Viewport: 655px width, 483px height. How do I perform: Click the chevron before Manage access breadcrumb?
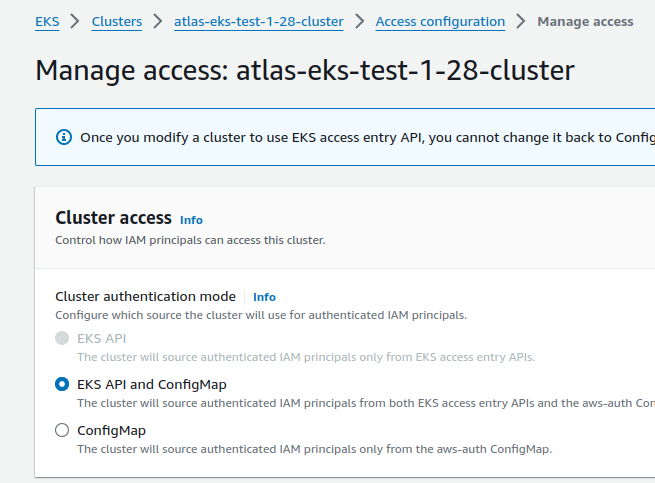(521, 21)
